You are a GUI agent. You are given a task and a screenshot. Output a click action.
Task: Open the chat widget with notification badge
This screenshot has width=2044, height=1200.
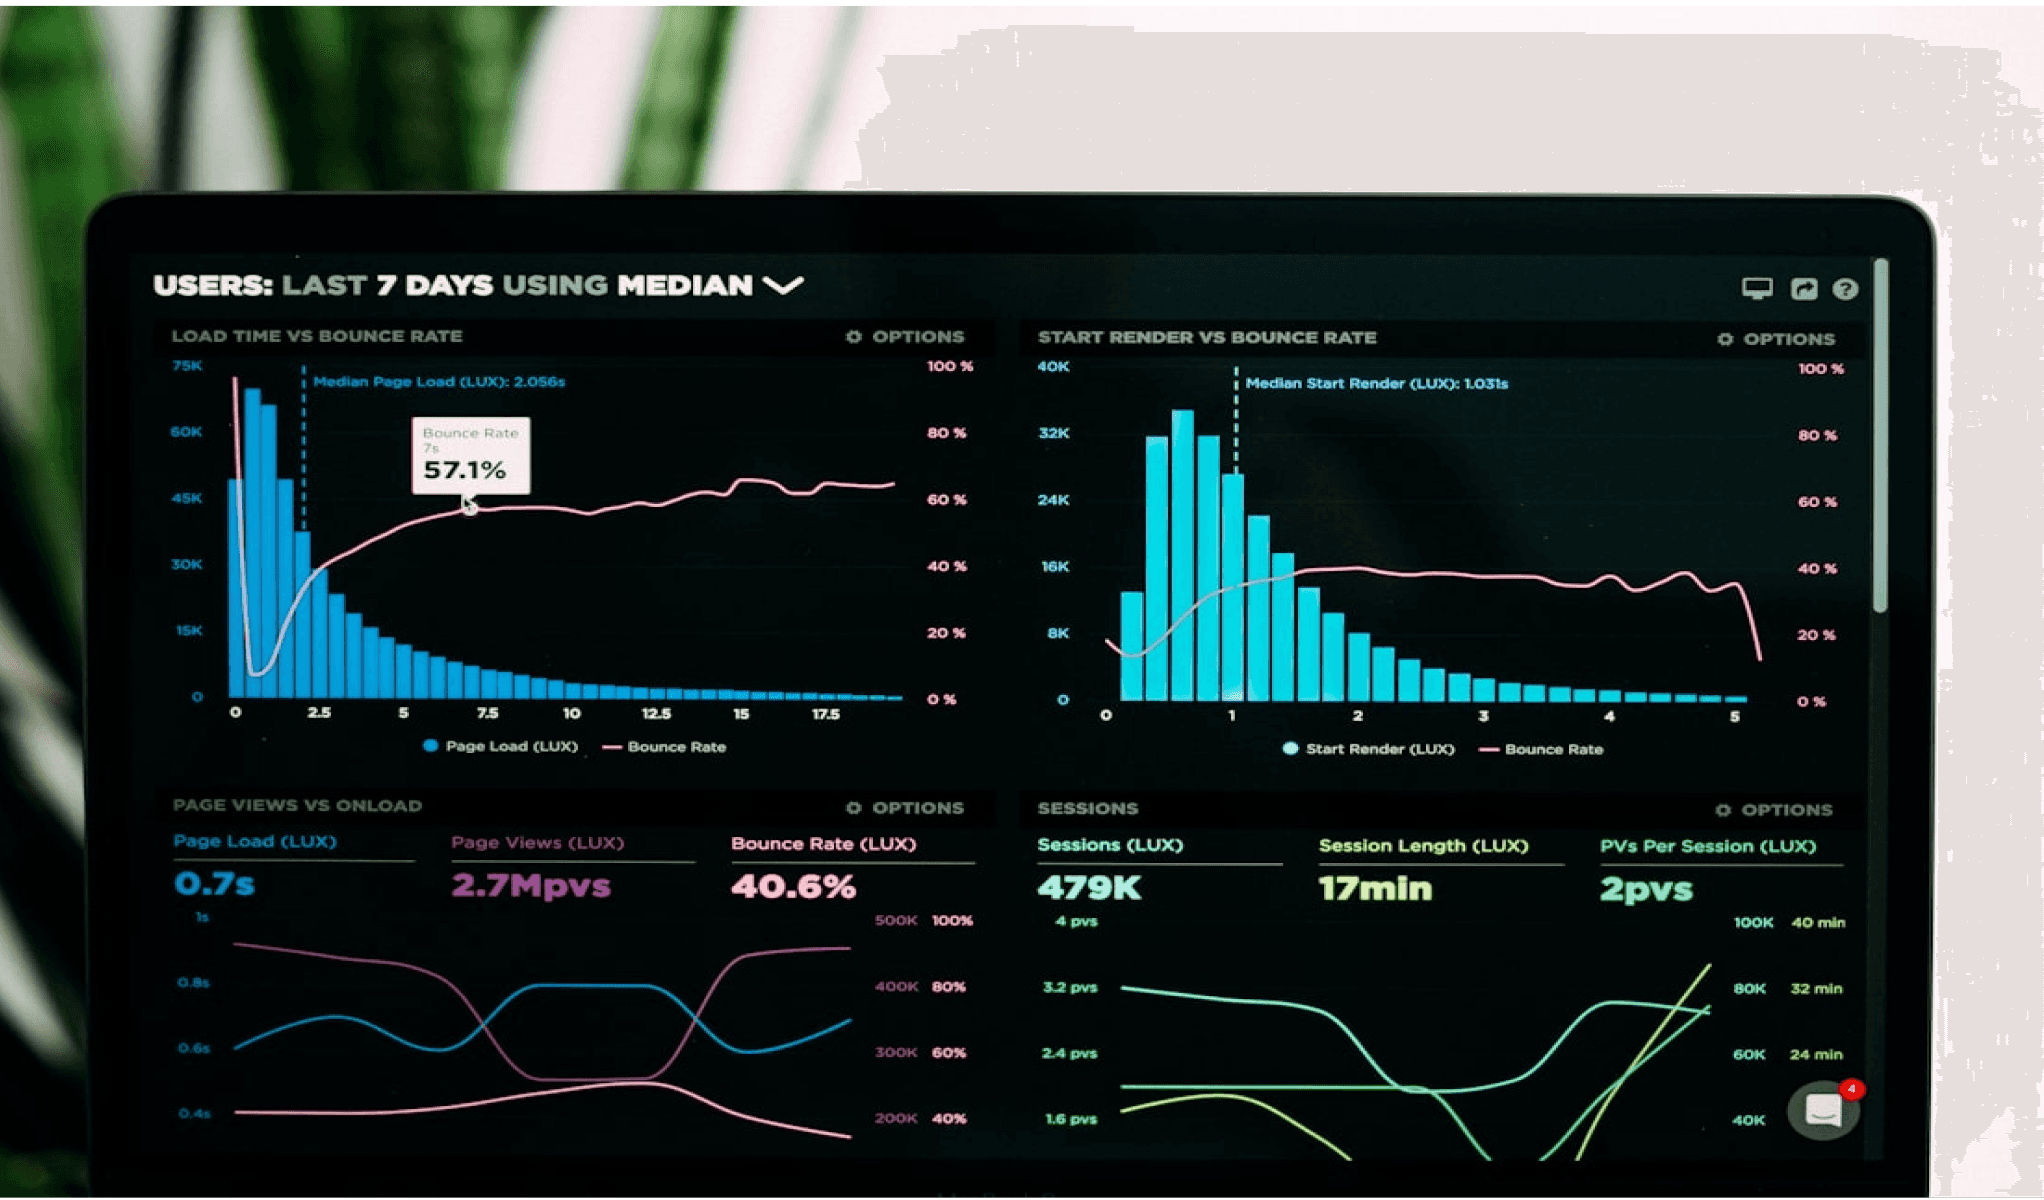pyautogui.click(x=1823, y=1110)
